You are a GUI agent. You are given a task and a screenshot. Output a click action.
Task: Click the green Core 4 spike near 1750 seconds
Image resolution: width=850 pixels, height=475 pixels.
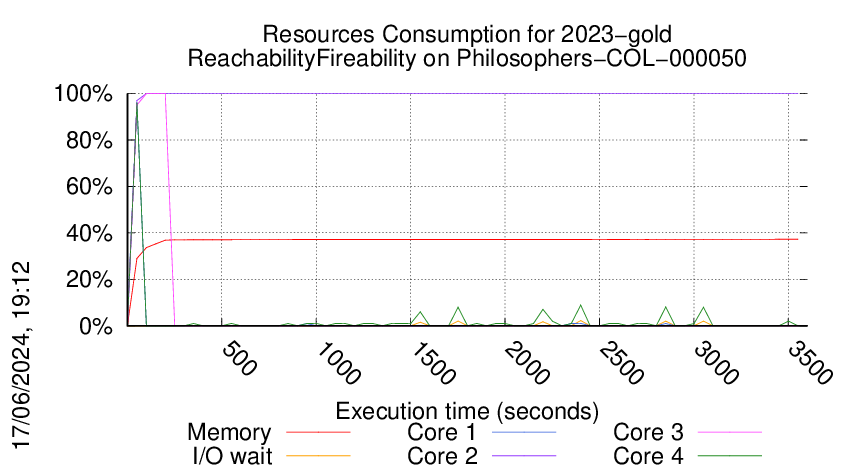tap(458, 316)
